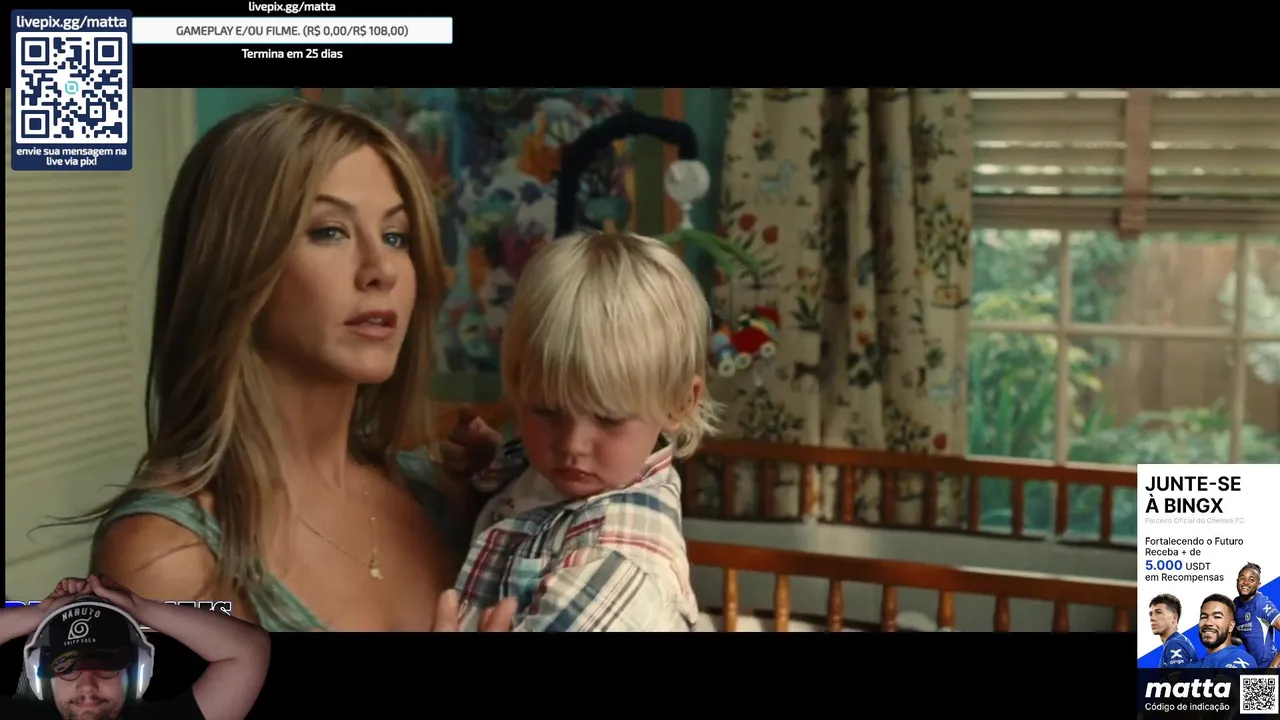
Task: Click the livepix QR code in the overlay
Action: pyautogui.click(x=72, y=88)
